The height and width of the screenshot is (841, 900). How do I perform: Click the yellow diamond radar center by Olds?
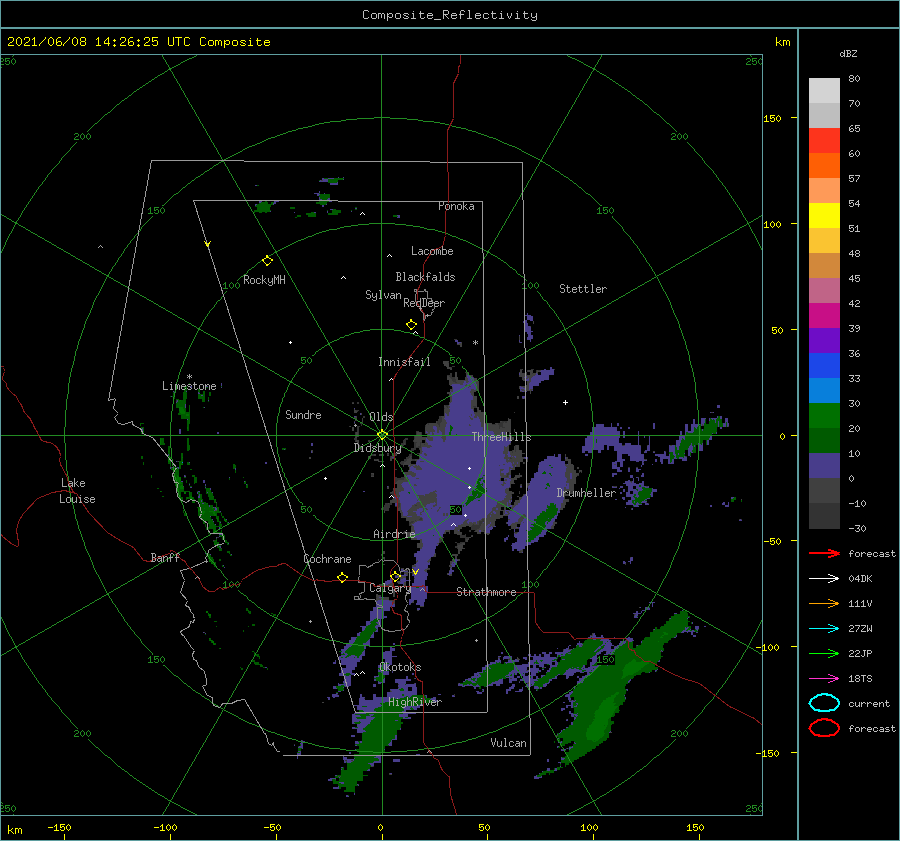pos(382,435)
